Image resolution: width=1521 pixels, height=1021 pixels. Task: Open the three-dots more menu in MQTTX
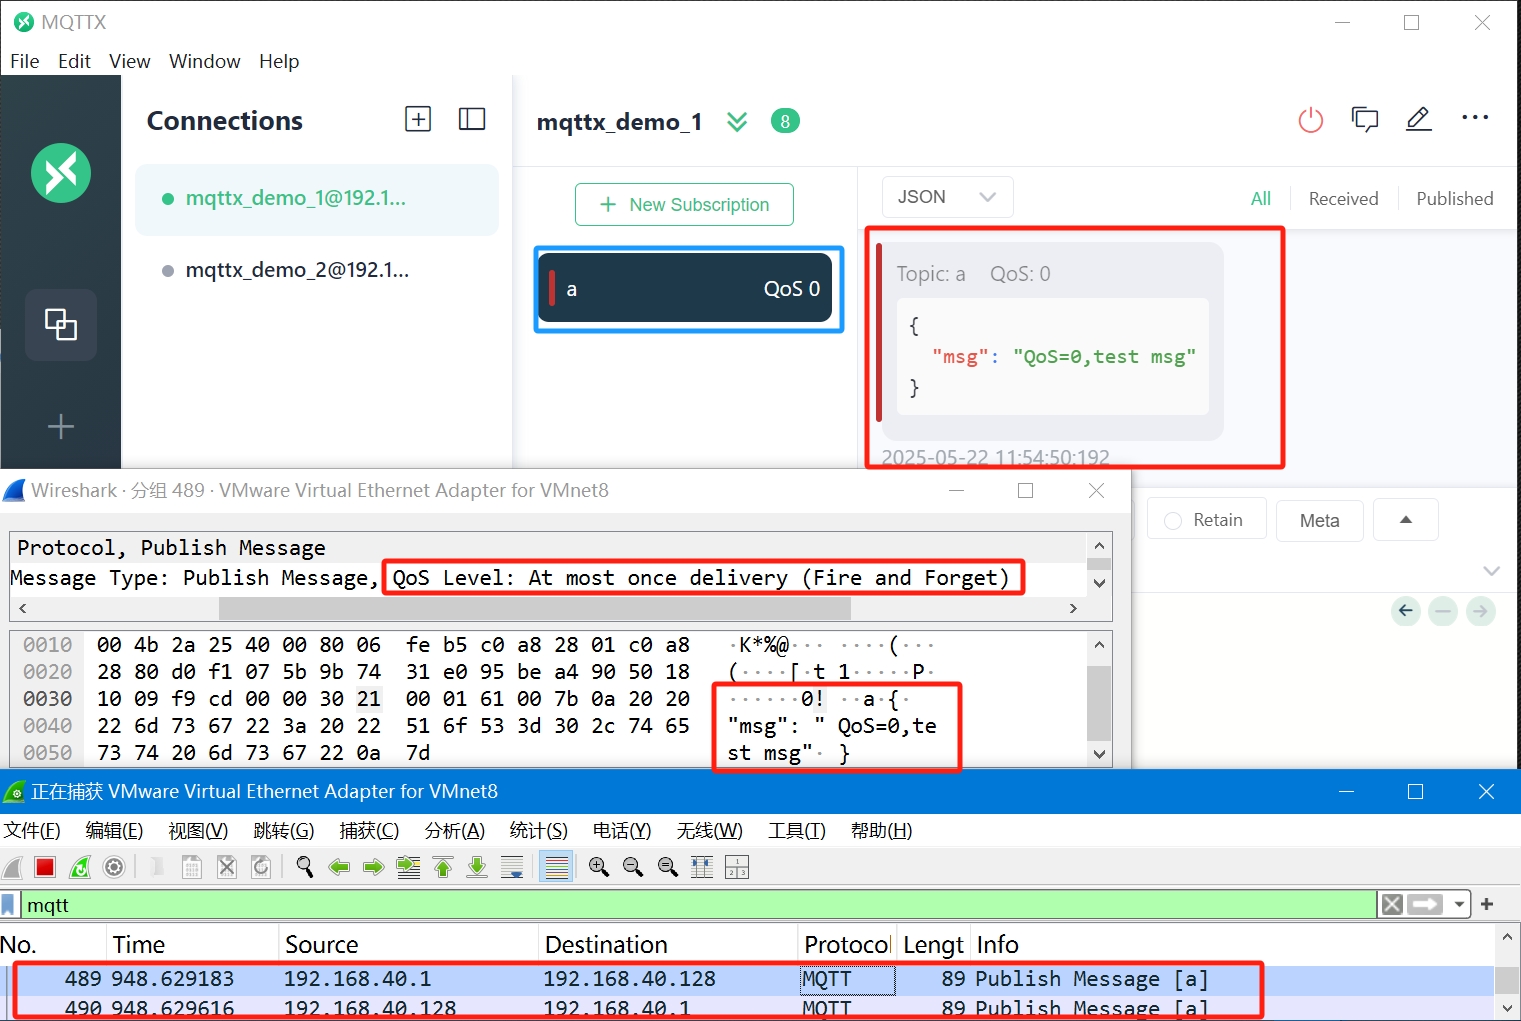(x=1475, y=118)
